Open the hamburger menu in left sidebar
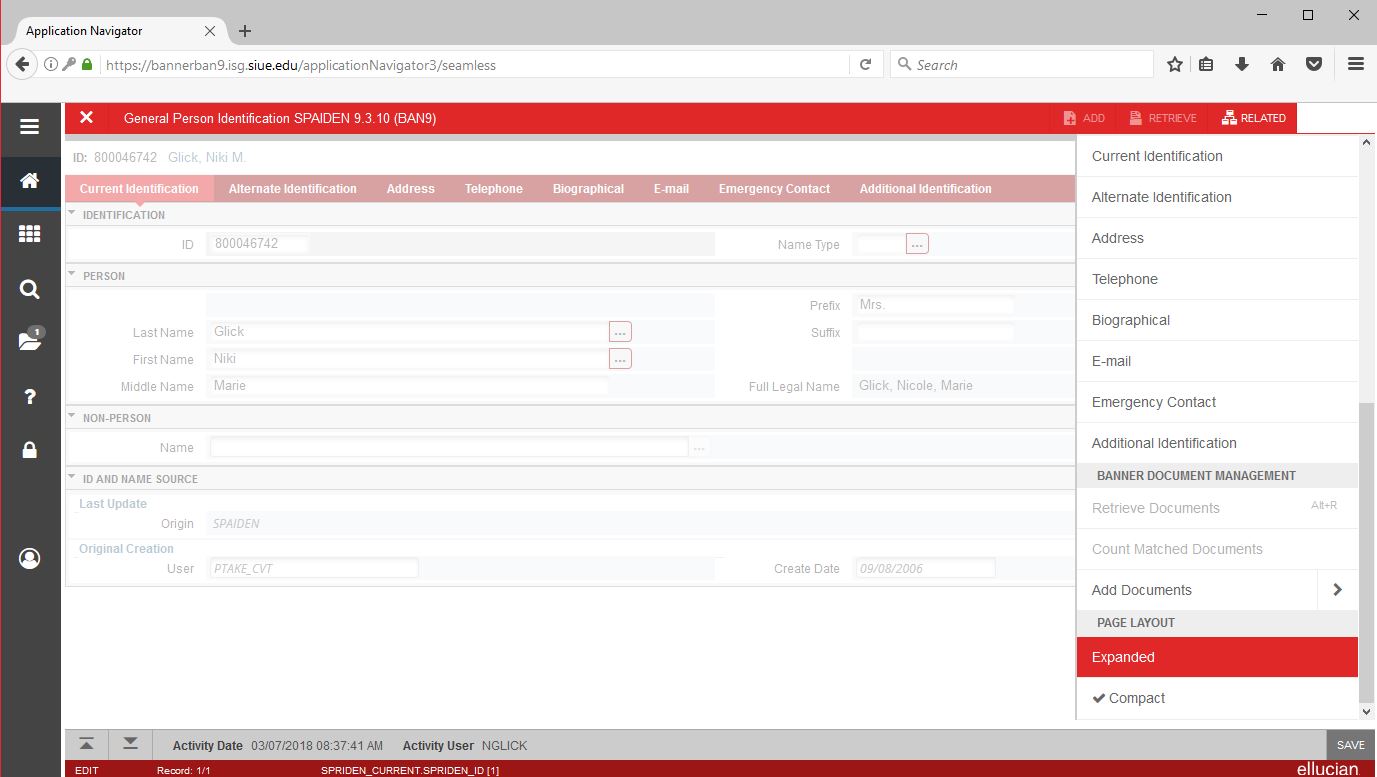This screenshot has height=777, width=1377. pyautogui.click(x=29, y=127)
